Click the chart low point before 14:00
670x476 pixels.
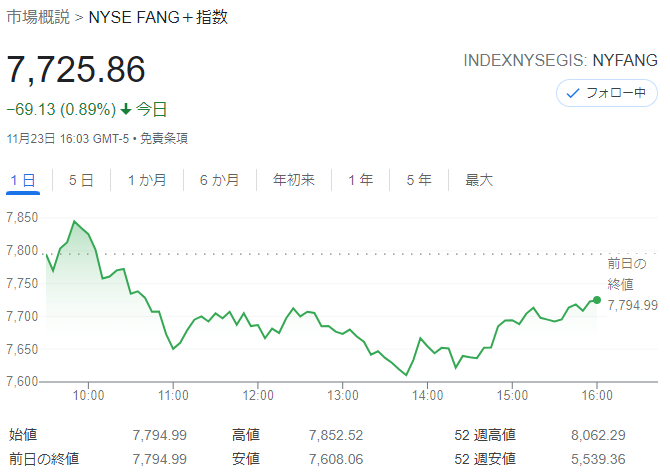pos(406,375)
